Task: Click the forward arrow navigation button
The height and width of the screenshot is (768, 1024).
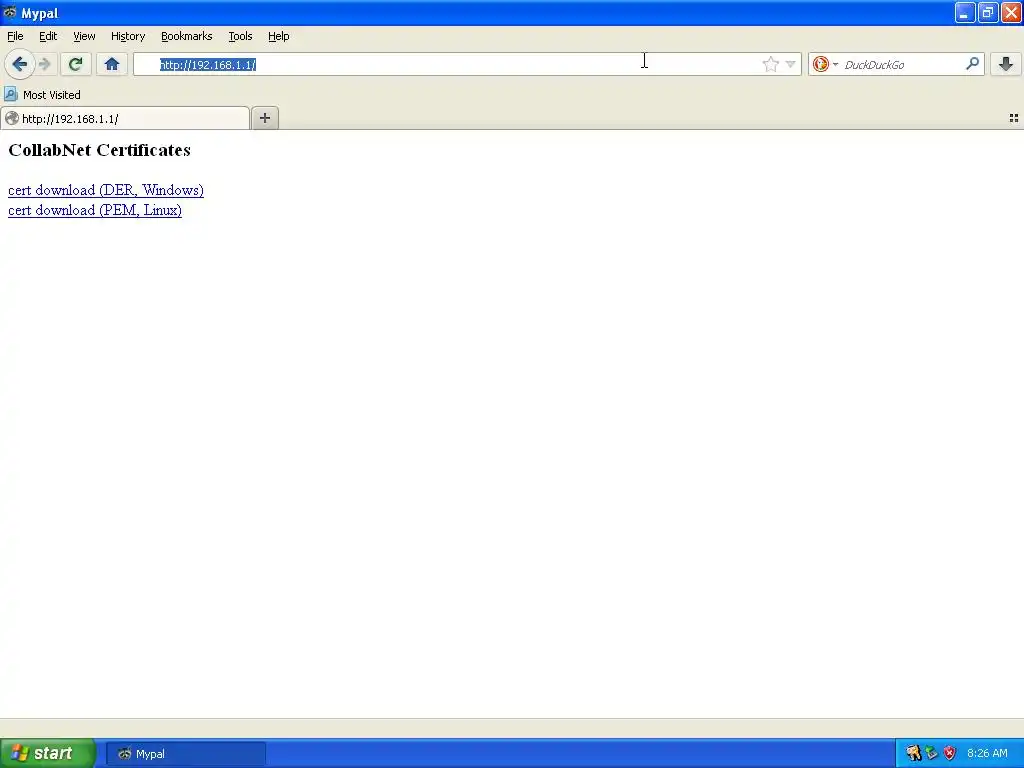Action: [45, 64]
